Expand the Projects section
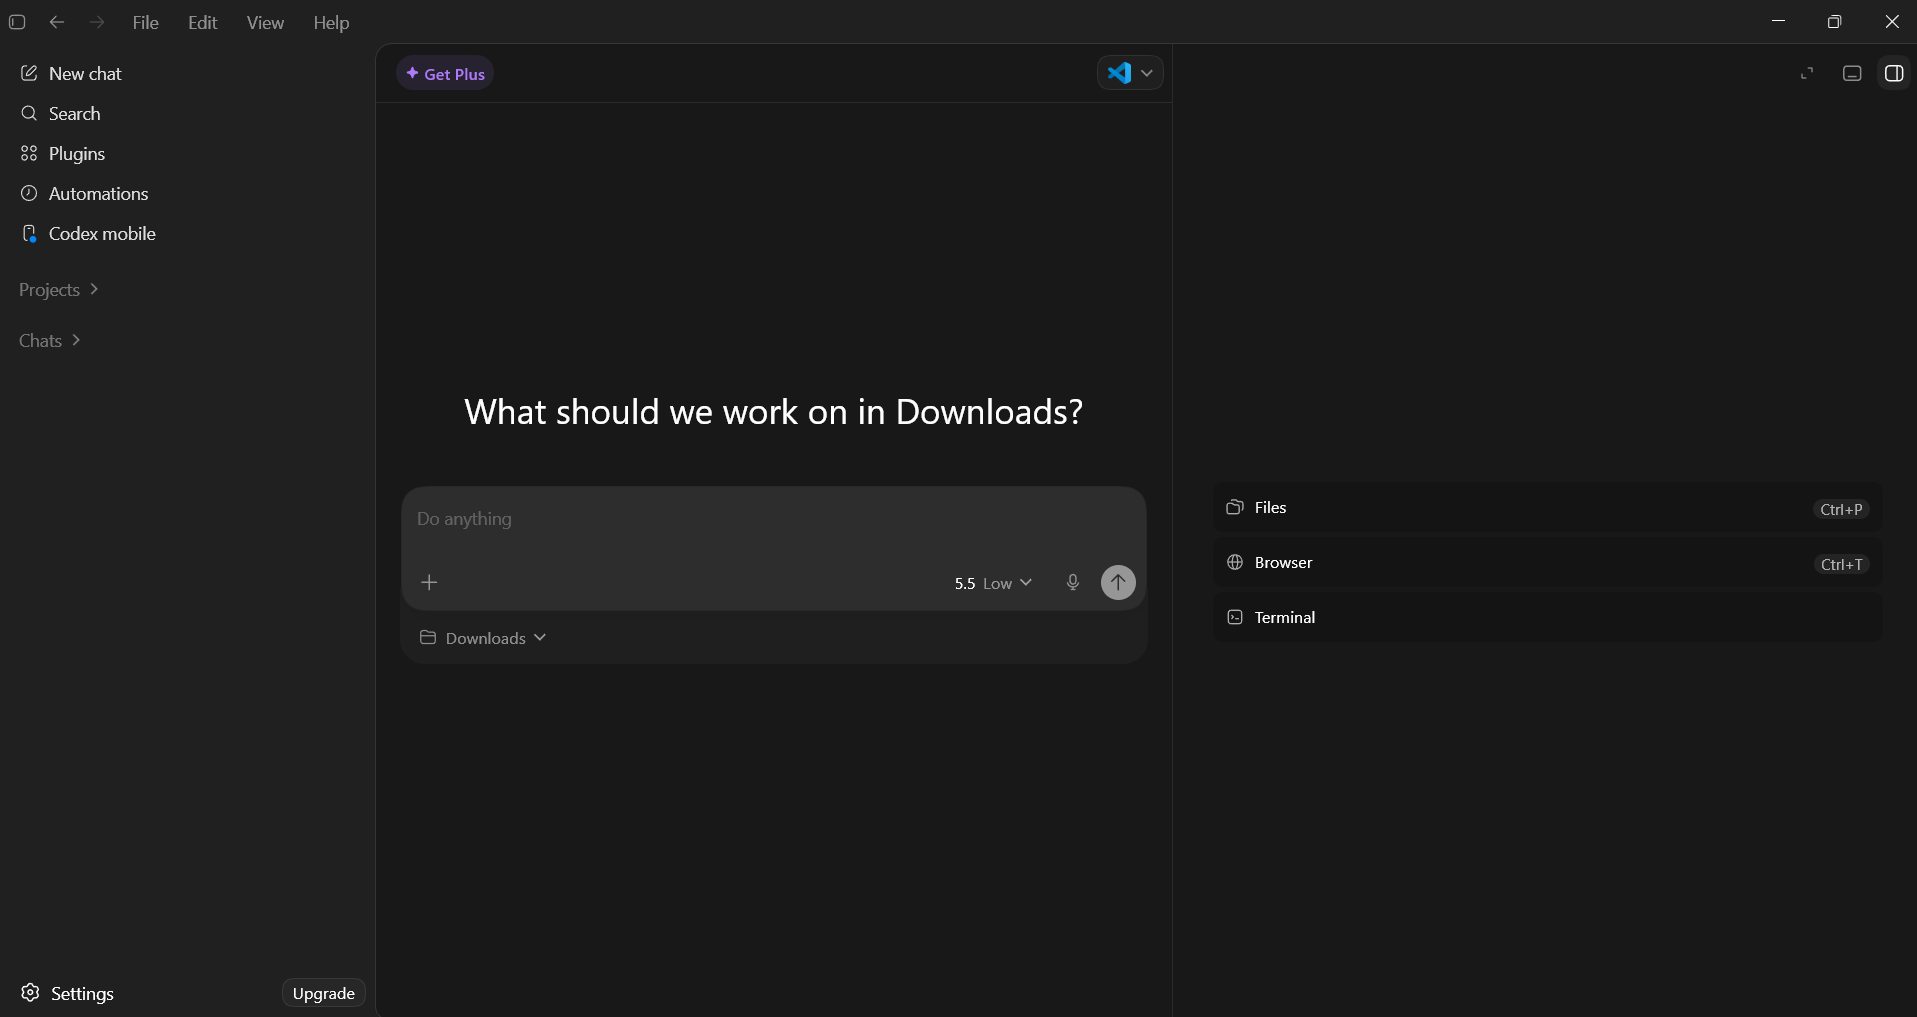The width and height of the screenshot is (1917, 1017). coord(59,289)
